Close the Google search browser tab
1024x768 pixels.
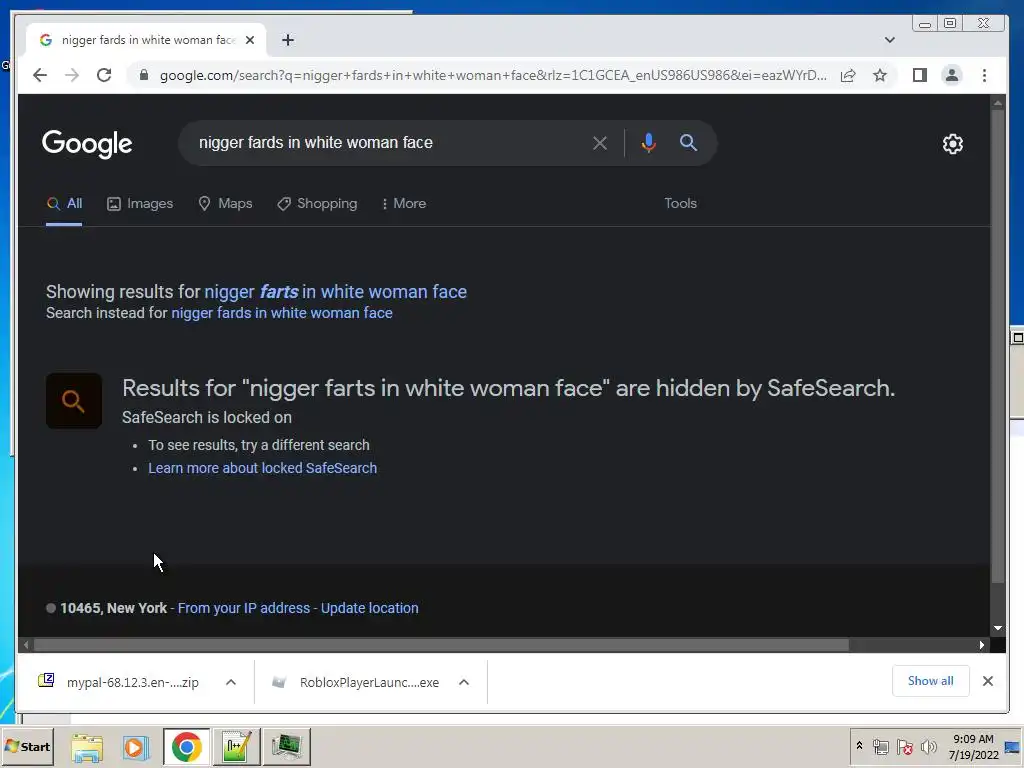pyautogui.click(x=249, y=40)
